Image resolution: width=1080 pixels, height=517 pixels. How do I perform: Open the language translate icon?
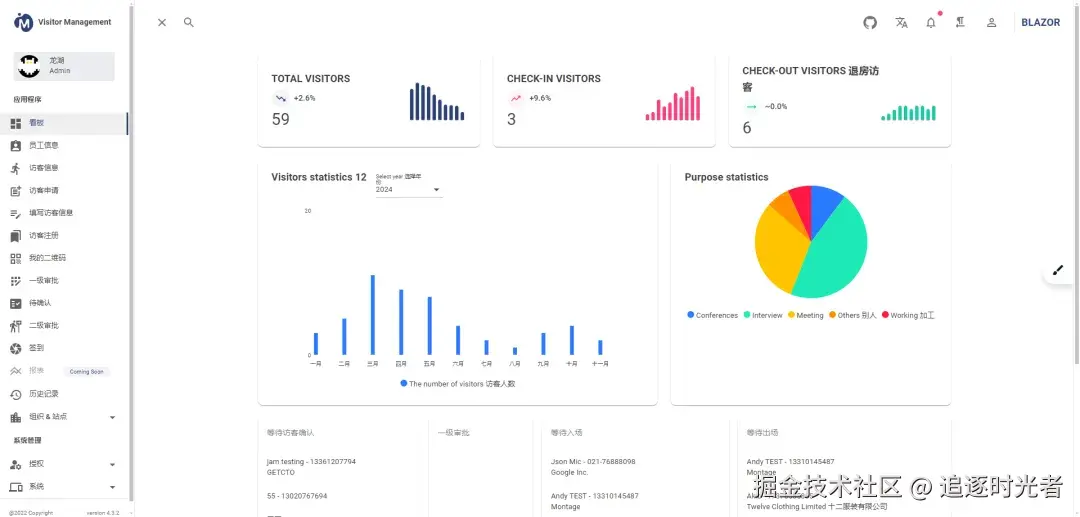[901, 23]
